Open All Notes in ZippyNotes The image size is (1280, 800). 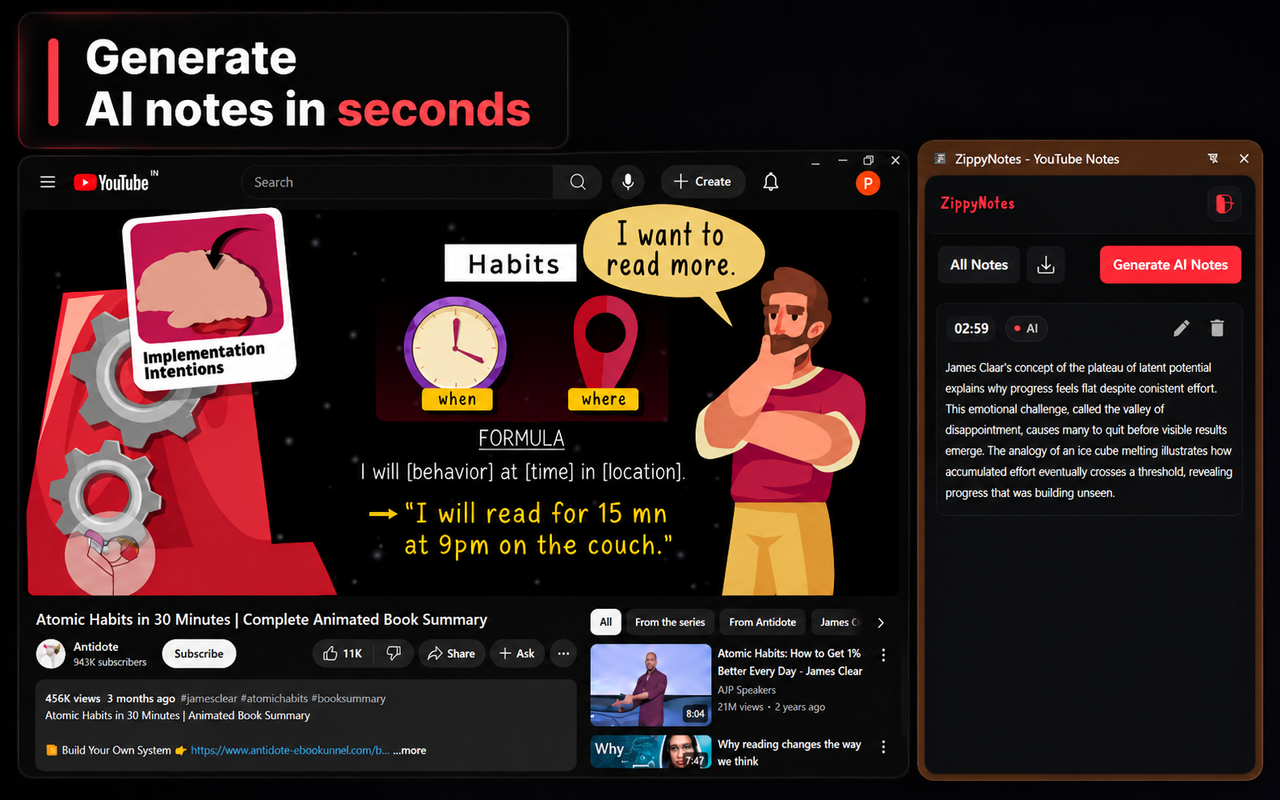pyautogui.click(x=979, y=265)
